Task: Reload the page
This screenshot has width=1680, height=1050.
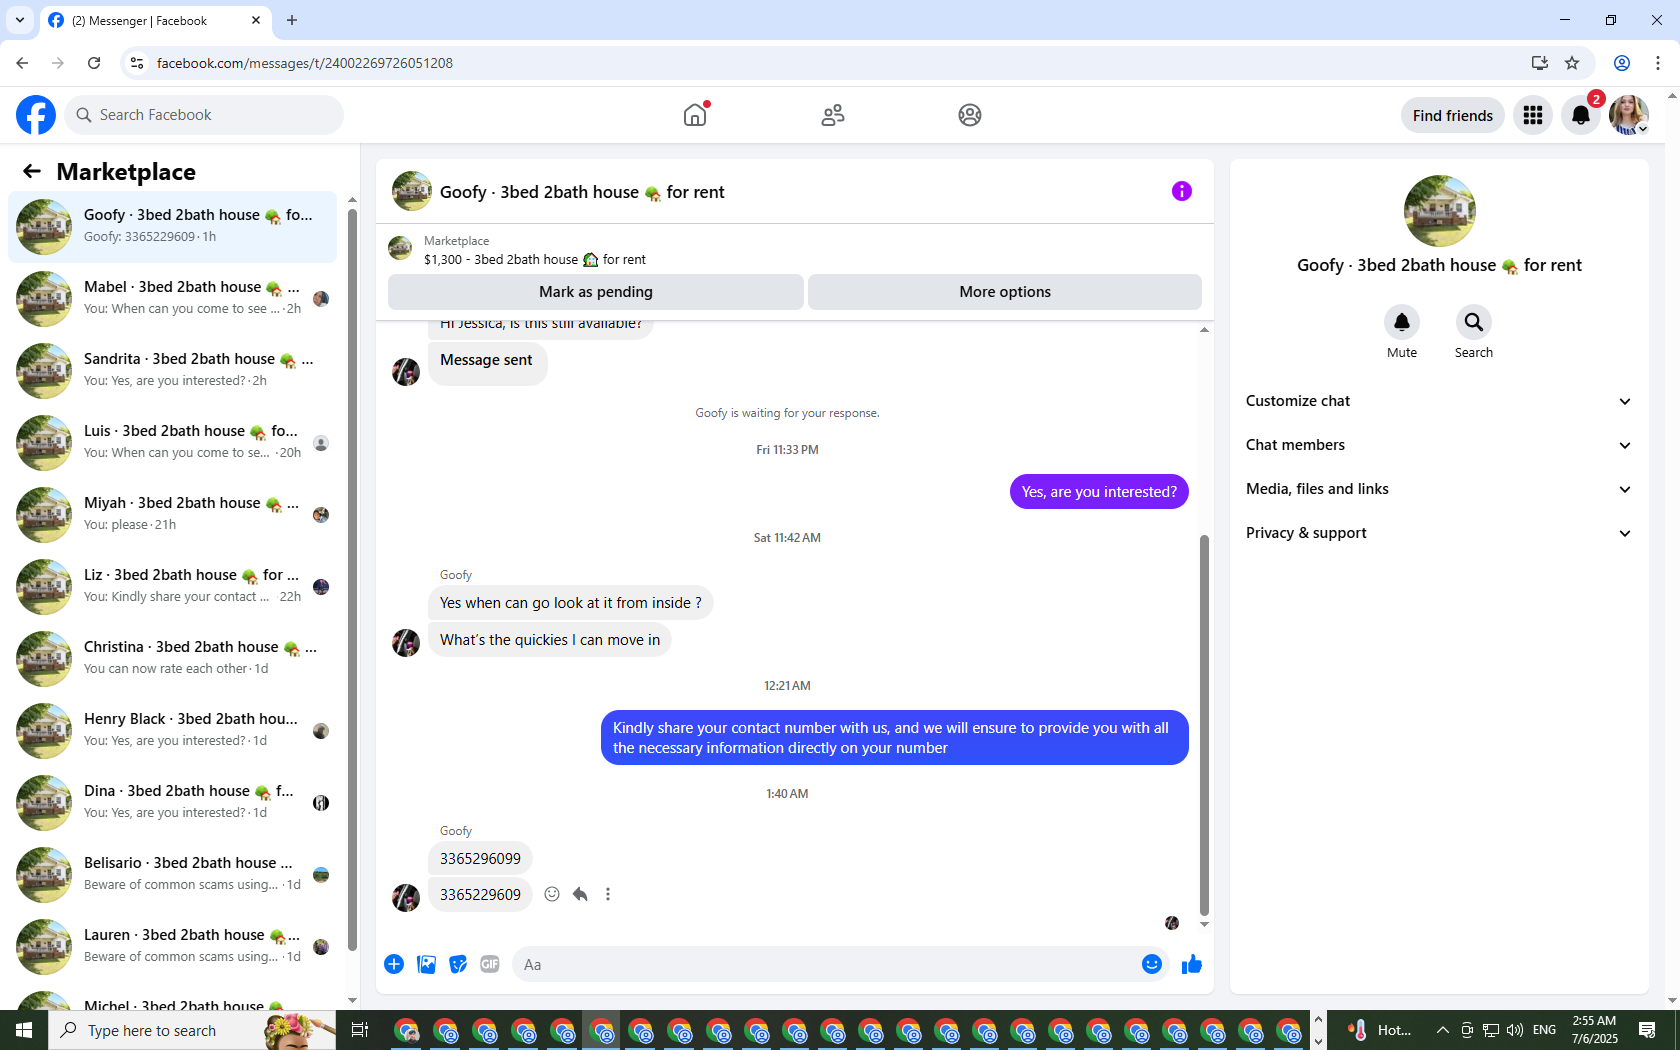Action: tap(94, 63)
